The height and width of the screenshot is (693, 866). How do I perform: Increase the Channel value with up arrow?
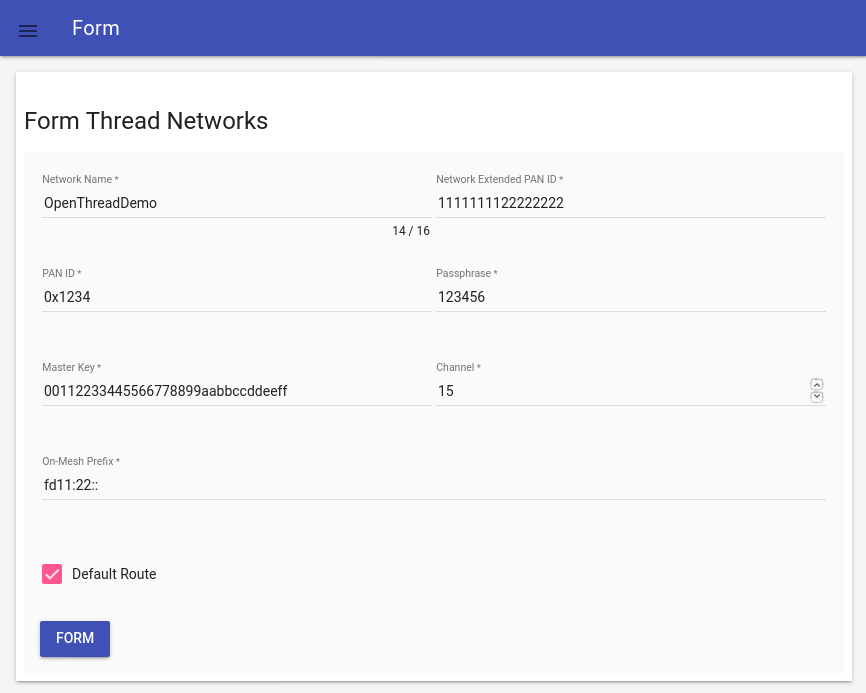(817, 384)
